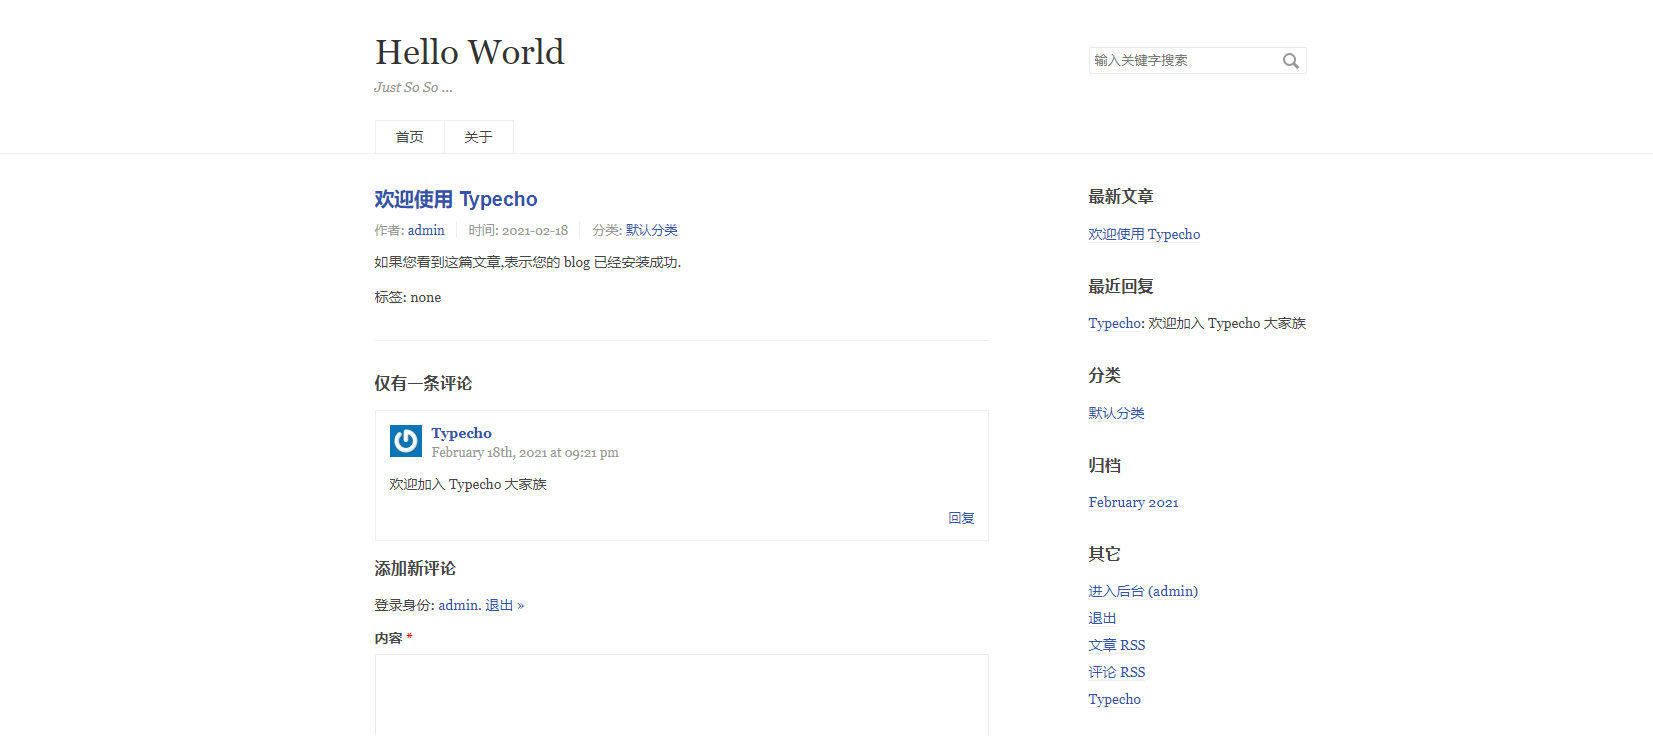Screen dimensions: 1653x743
Task: Click the post date 时间: 2021-02-18
Action: click(x=518, y=230)
